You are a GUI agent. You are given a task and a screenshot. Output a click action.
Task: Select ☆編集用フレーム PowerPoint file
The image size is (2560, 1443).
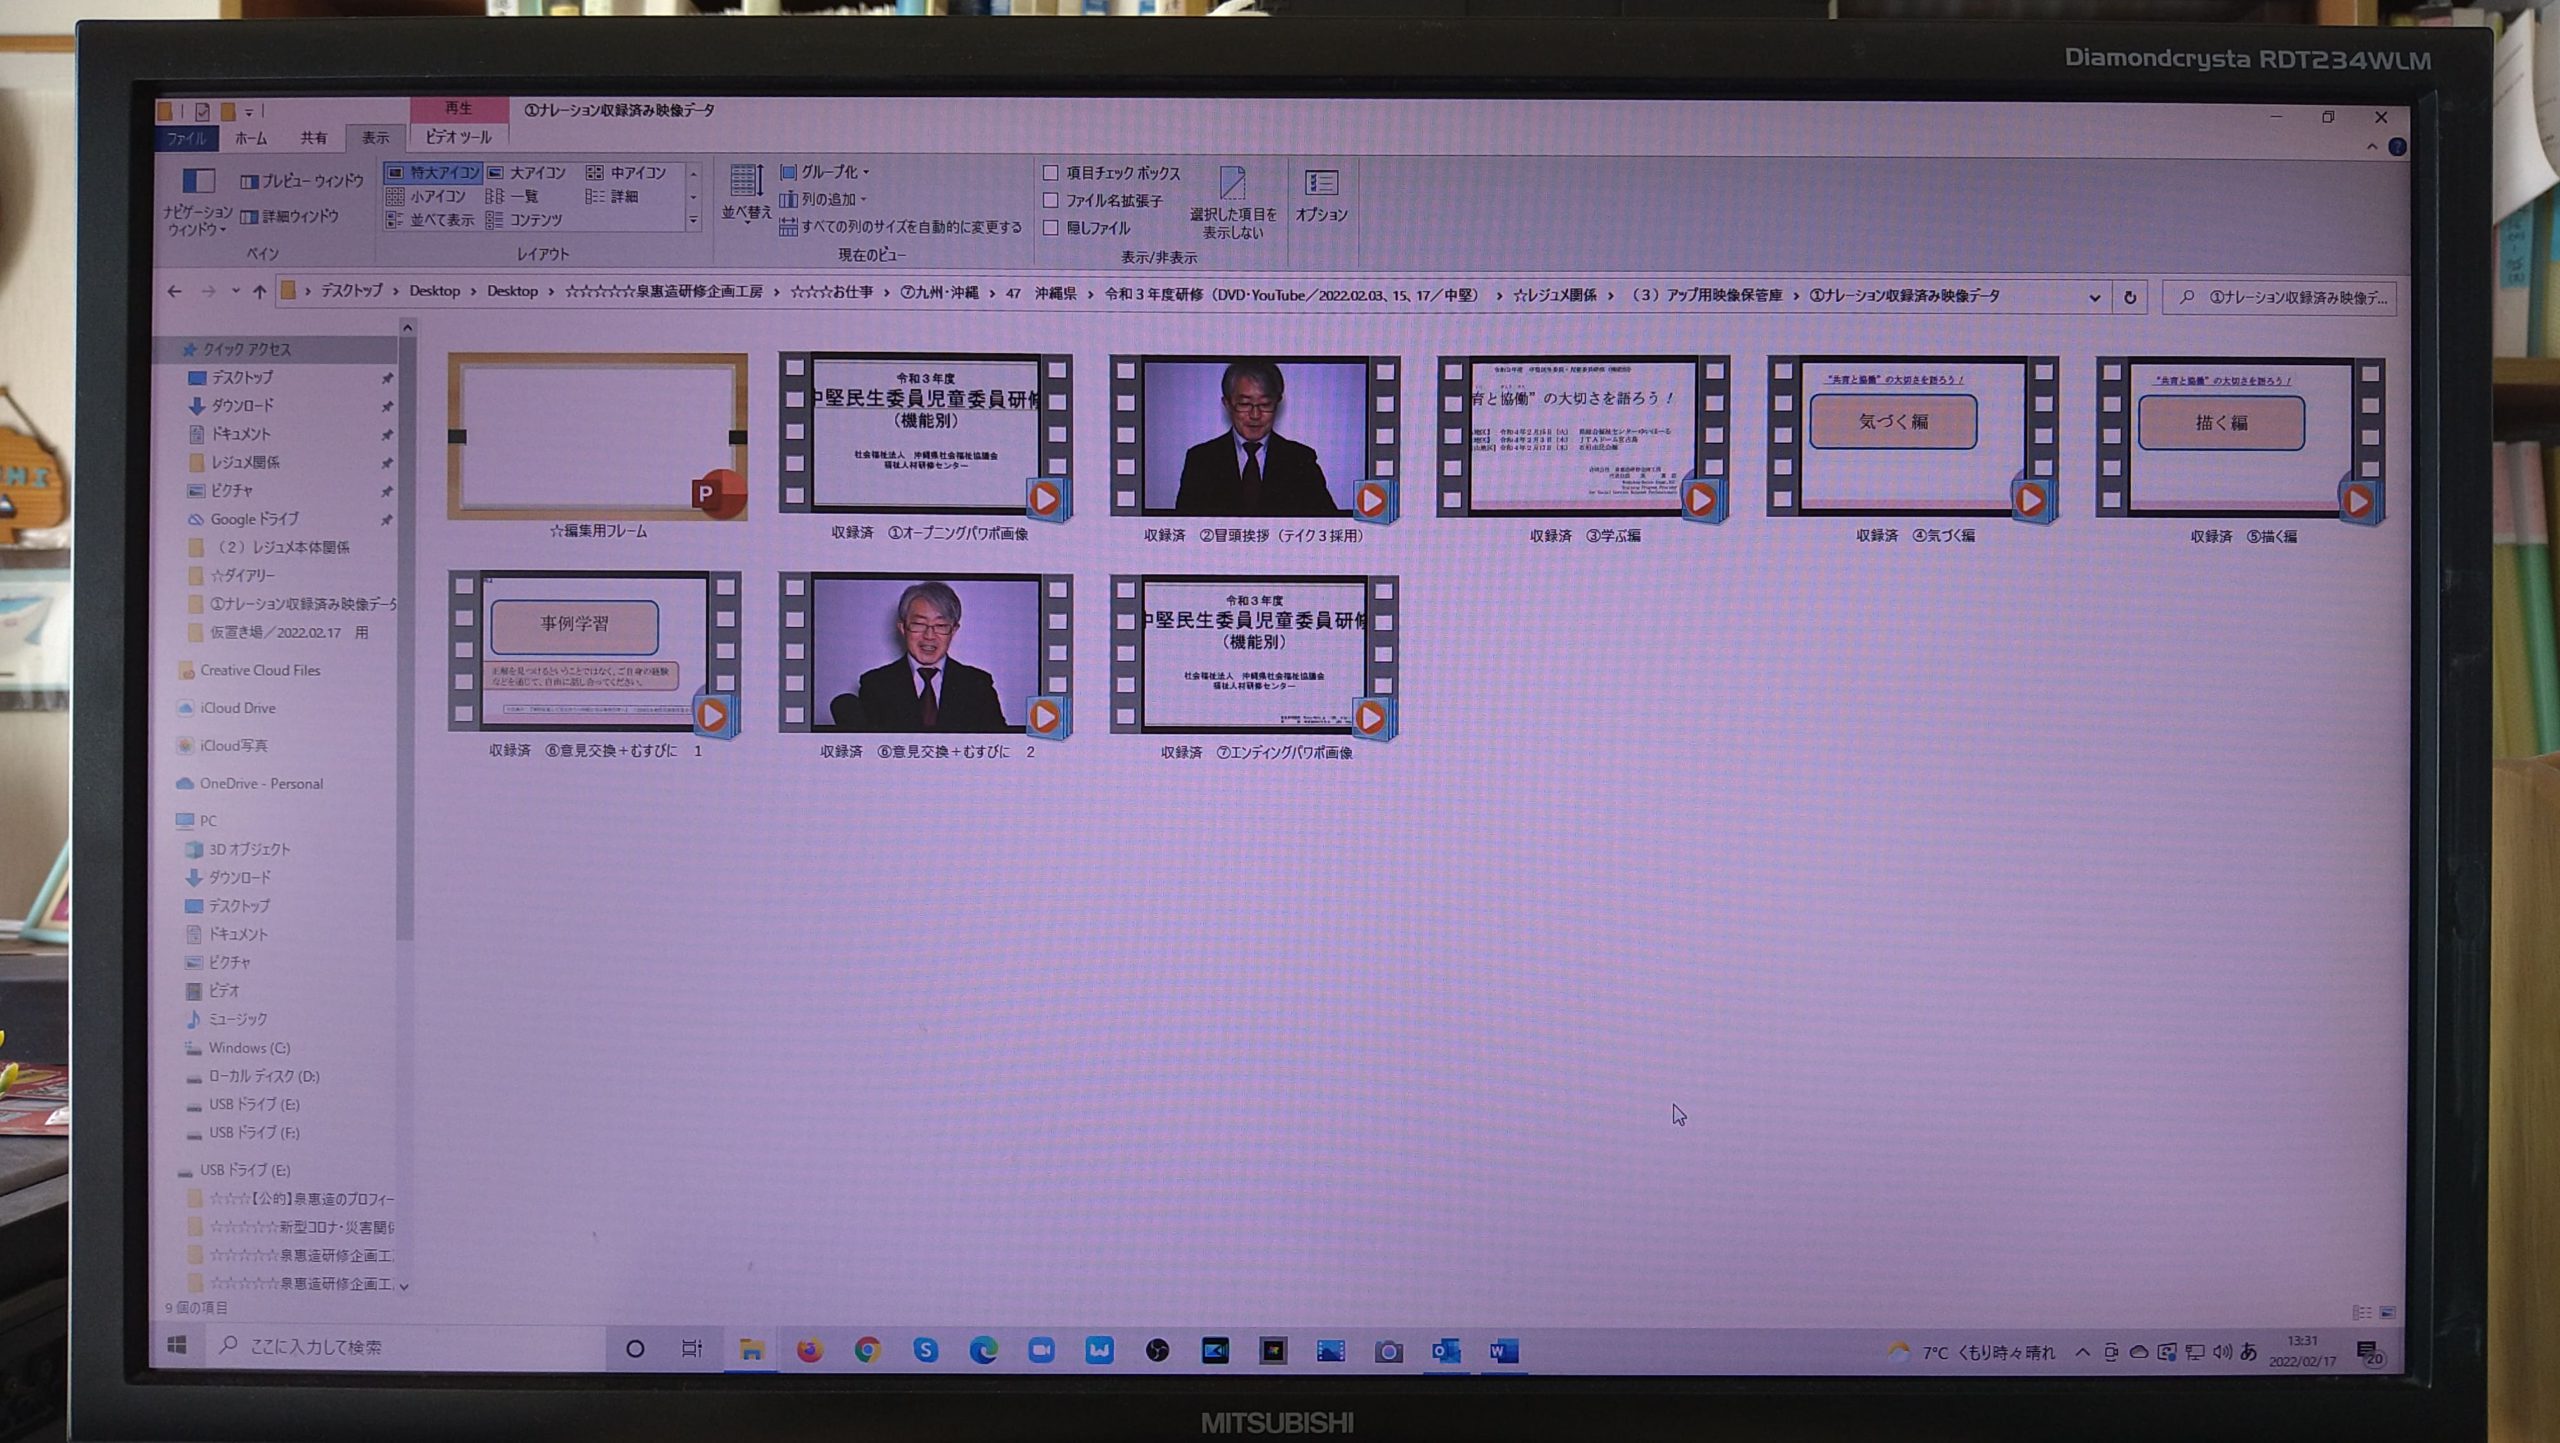pyautogui.click(x=598, y=447)
